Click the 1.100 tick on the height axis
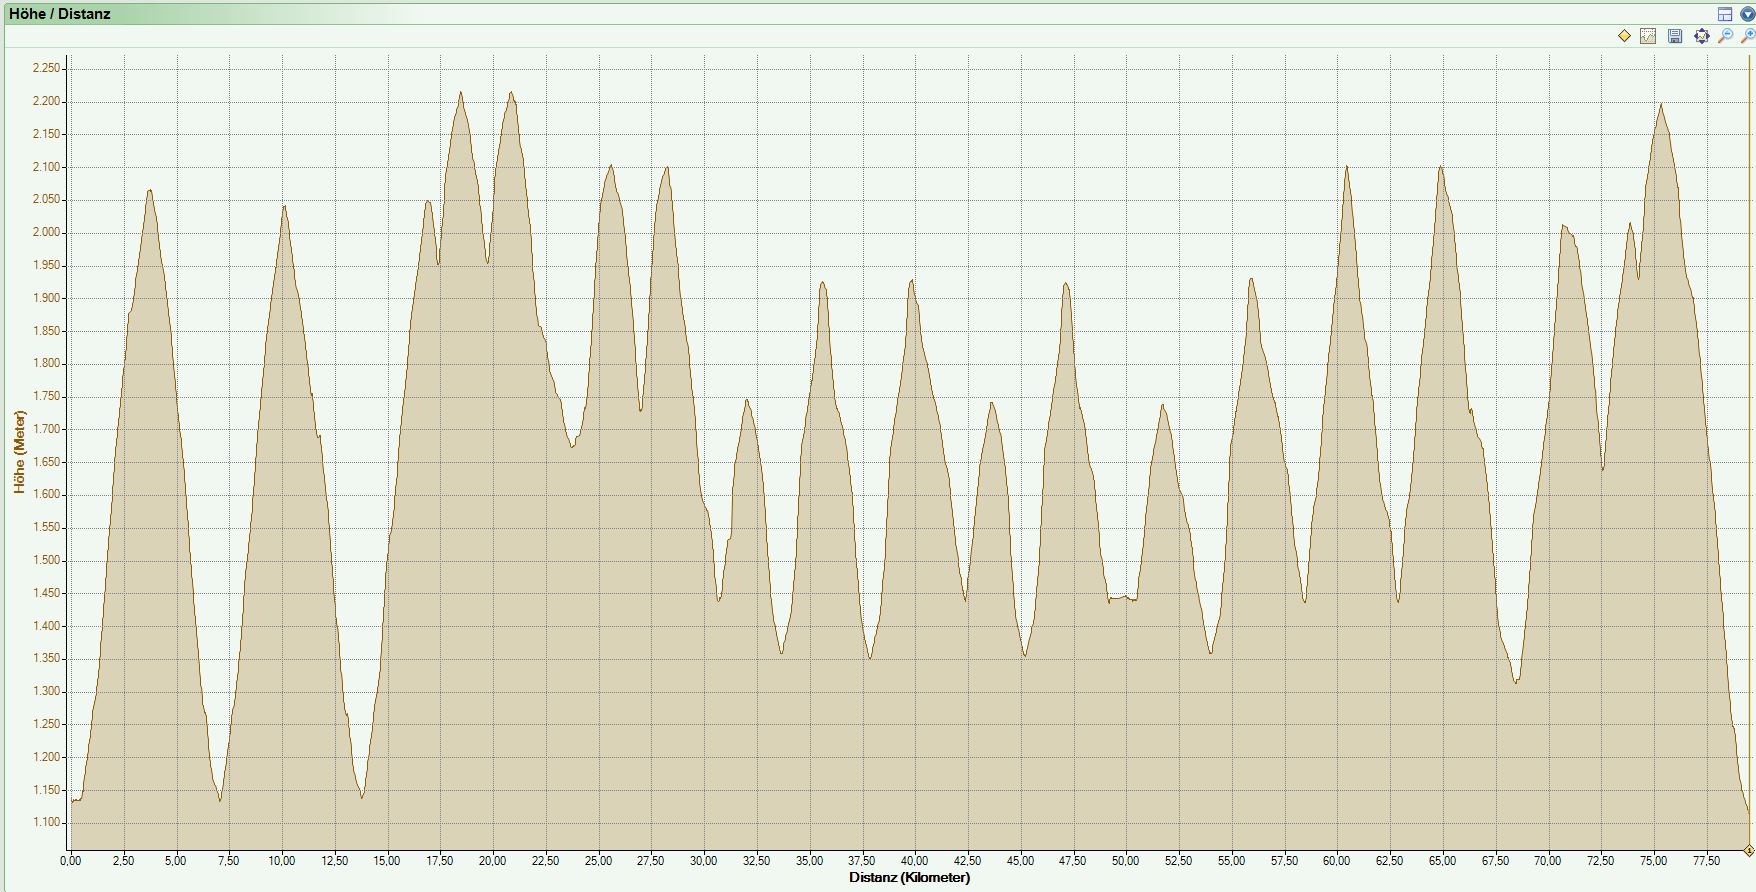 [46, 823]
